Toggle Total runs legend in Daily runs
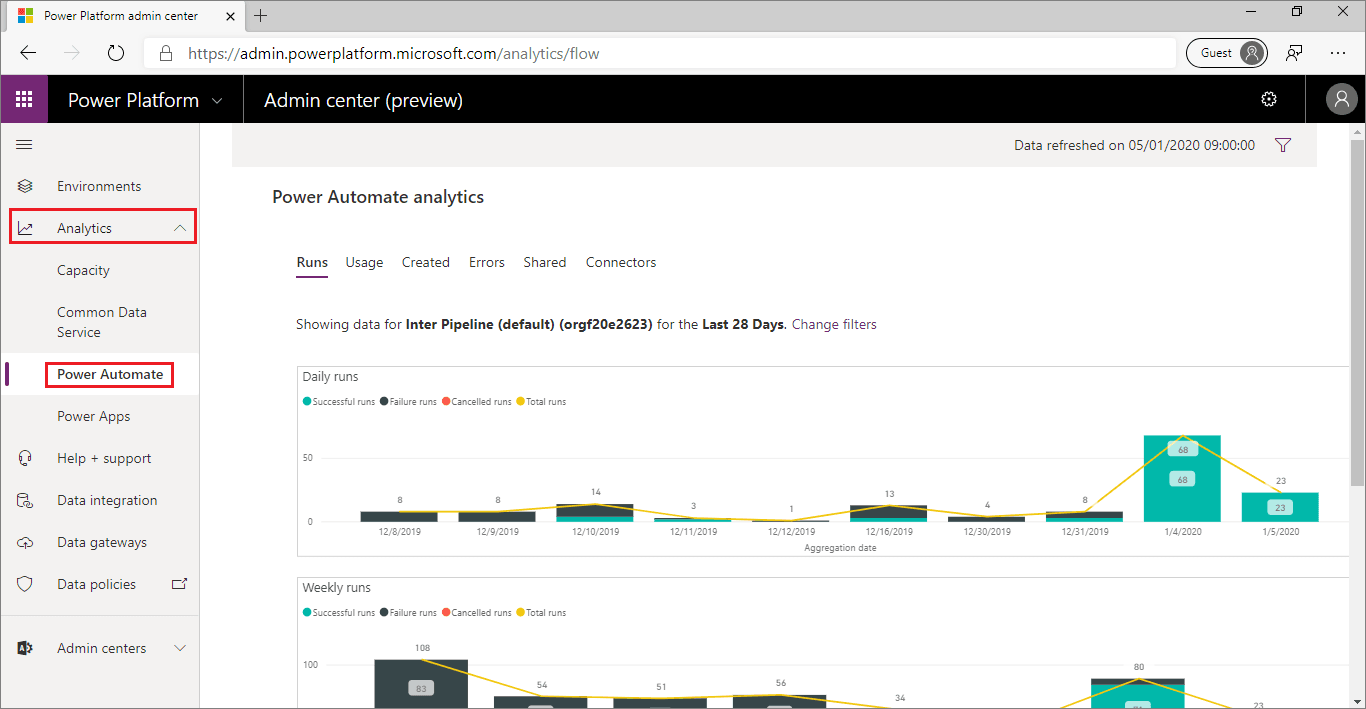 541,402
